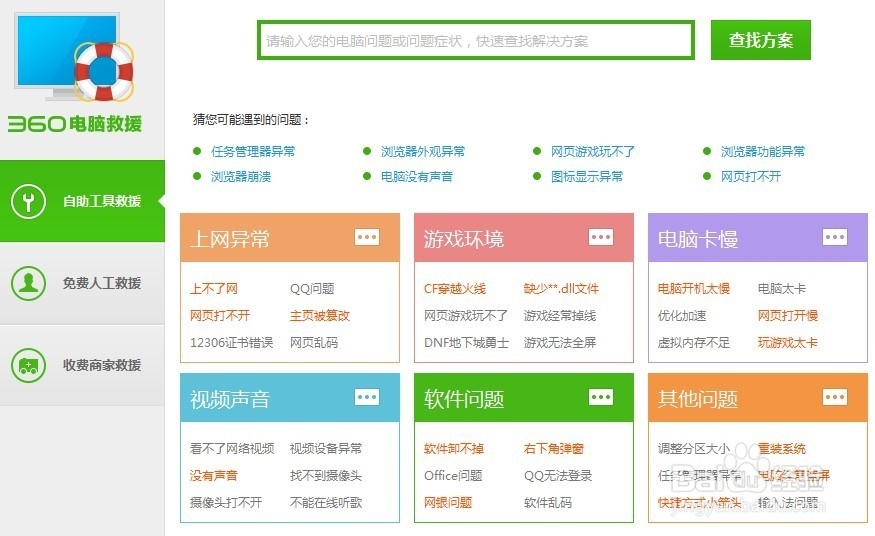Click the ambulance icon for 收费商家救援
Screen dimensions: 875x536
[x=28, y=365]
